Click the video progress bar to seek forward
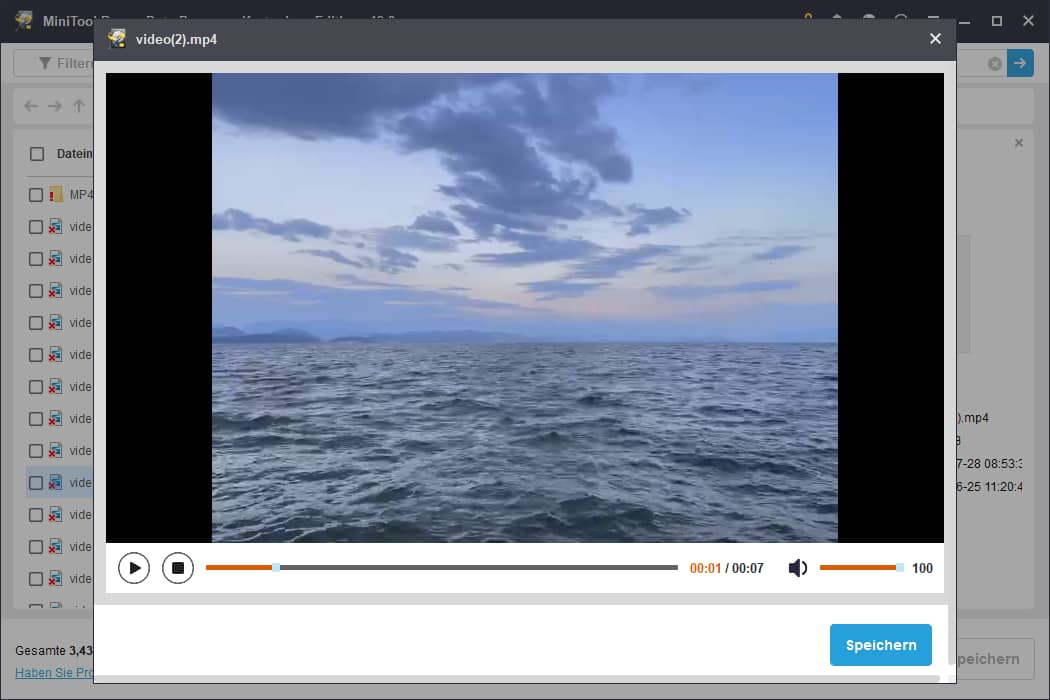 click(x=500, y=567)
